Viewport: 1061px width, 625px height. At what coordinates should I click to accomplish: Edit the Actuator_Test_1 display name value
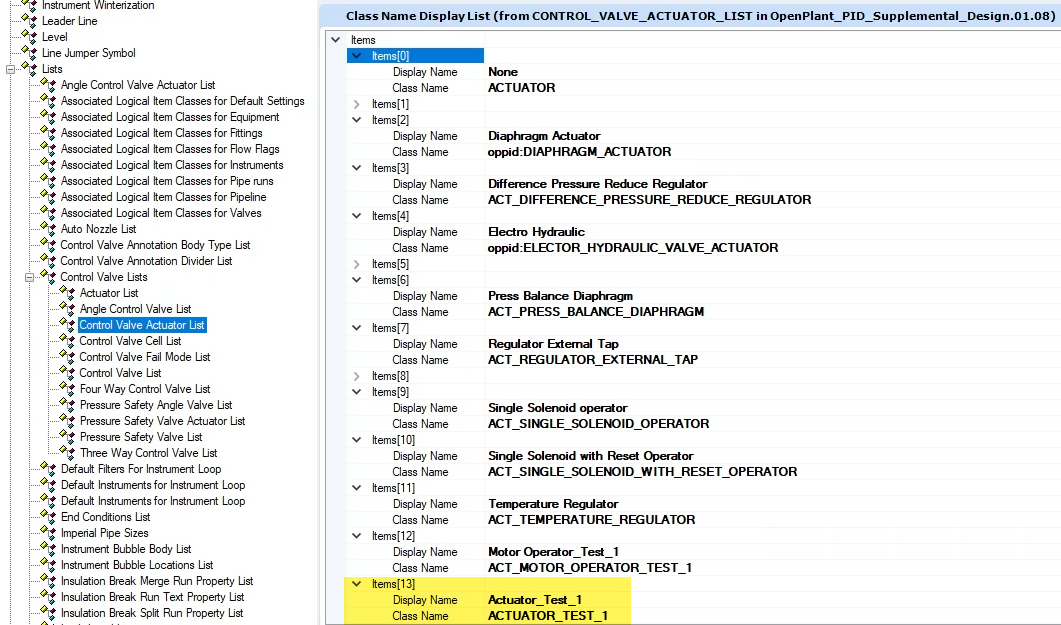click(534, 600)
